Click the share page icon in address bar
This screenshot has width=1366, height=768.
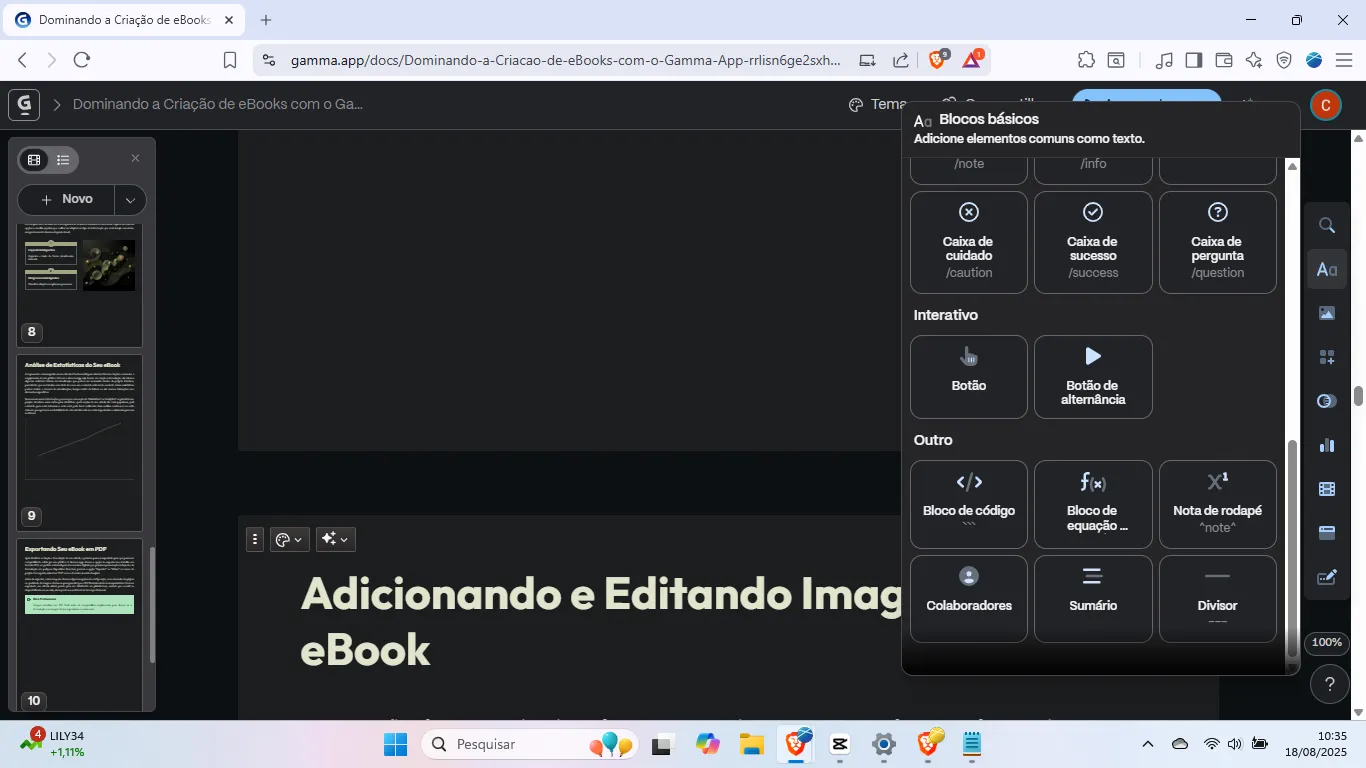(x=901, y=60)
